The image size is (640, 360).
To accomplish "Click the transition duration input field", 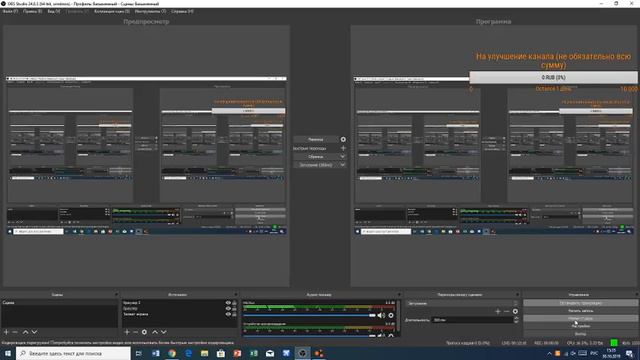I will click(472, 320).
